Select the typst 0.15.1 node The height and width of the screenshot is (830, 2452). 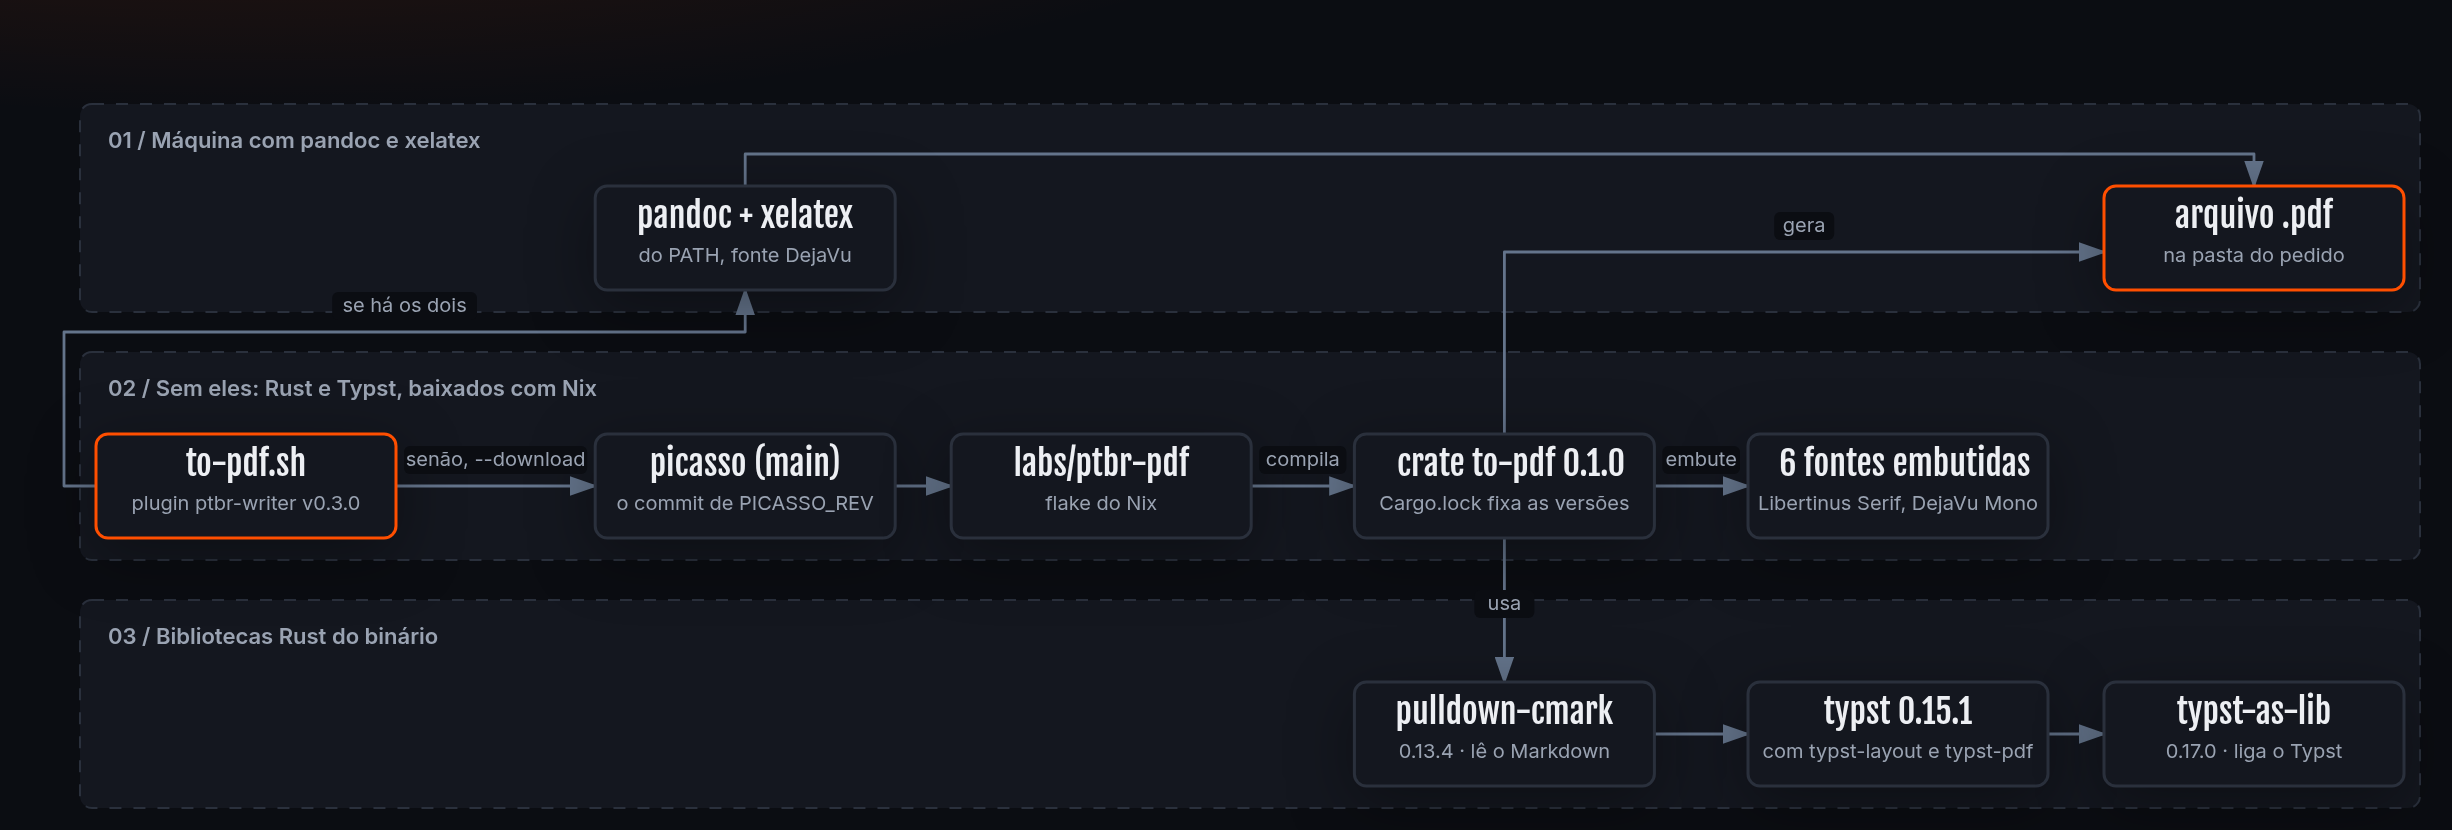coord(1898,734)
